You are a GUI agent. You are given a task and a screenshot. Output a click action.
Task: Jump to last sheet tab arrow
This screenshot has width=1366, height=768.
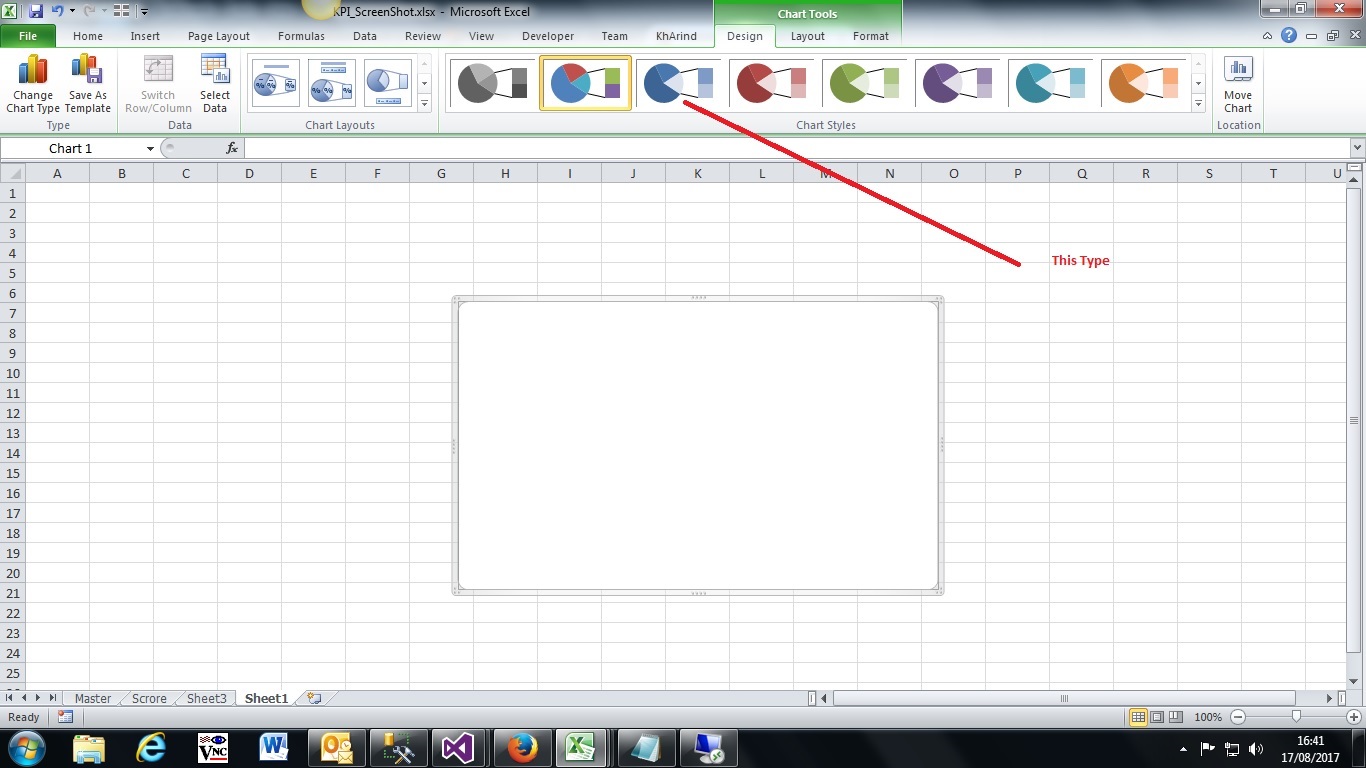[x=53, y=698]
